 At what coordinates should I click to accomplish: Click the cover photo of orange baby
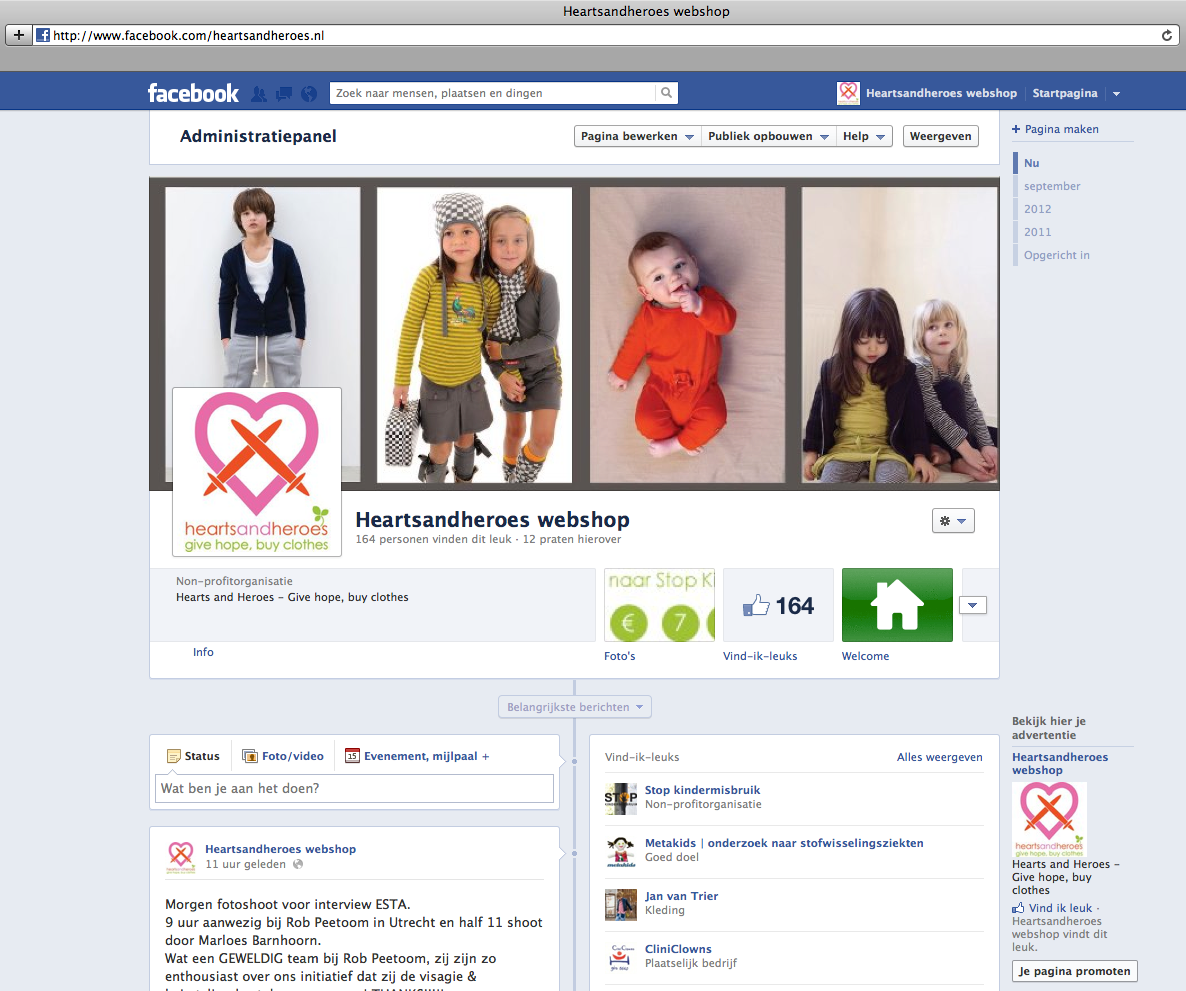tap(687, 335)
